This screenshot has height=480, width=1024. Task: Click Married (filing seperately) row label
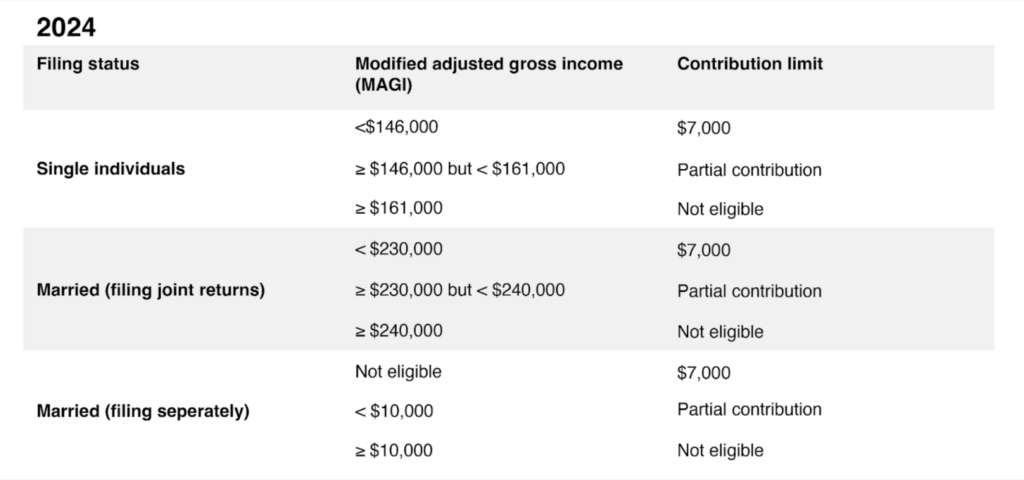pos(143,411)
